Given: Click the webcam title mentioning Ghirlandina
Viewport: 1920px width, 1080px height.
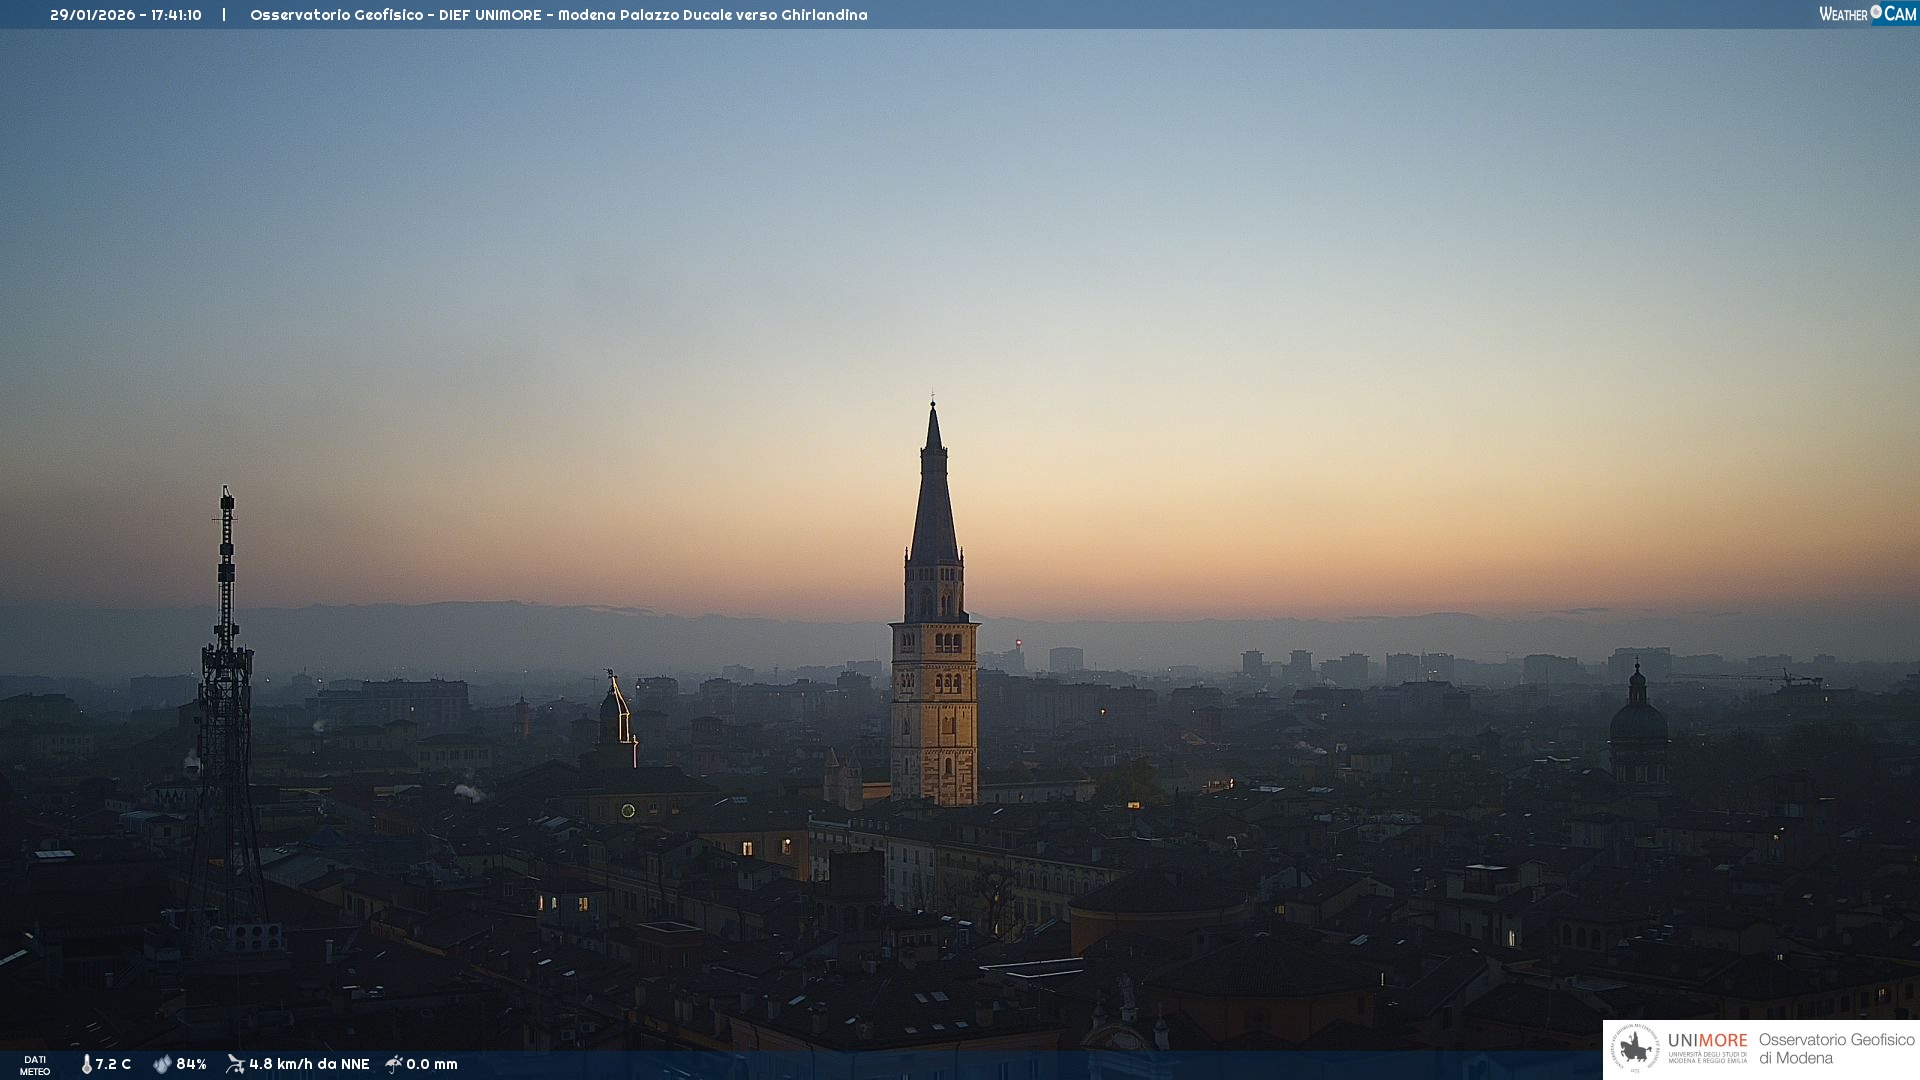Looking at the screenshot, I should (558, 15).
